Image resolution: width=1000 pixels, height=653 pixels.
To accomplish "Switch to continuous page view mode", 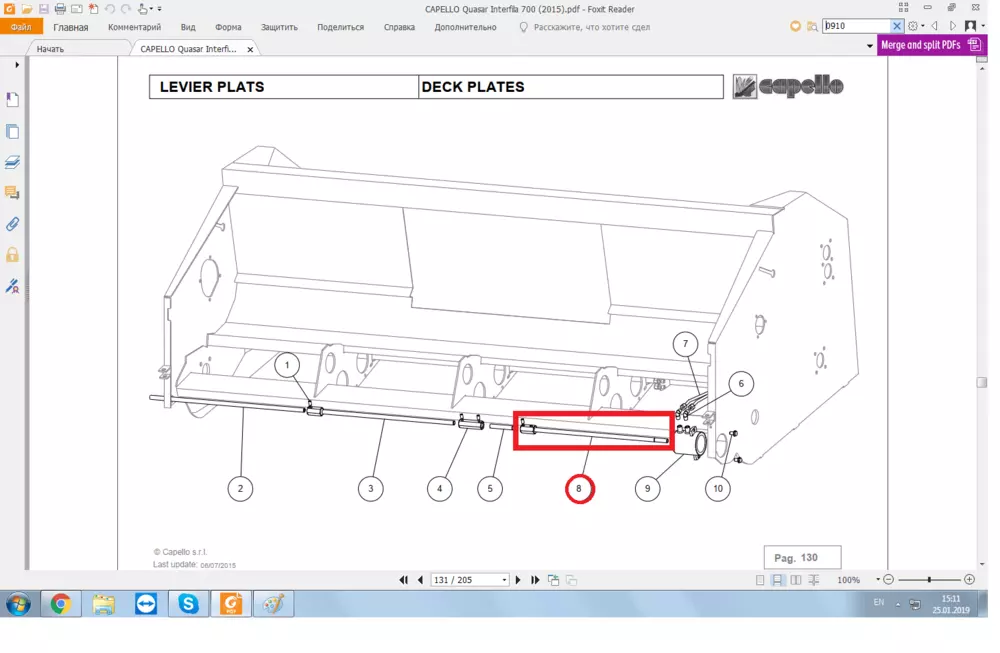I will (778, 580).
